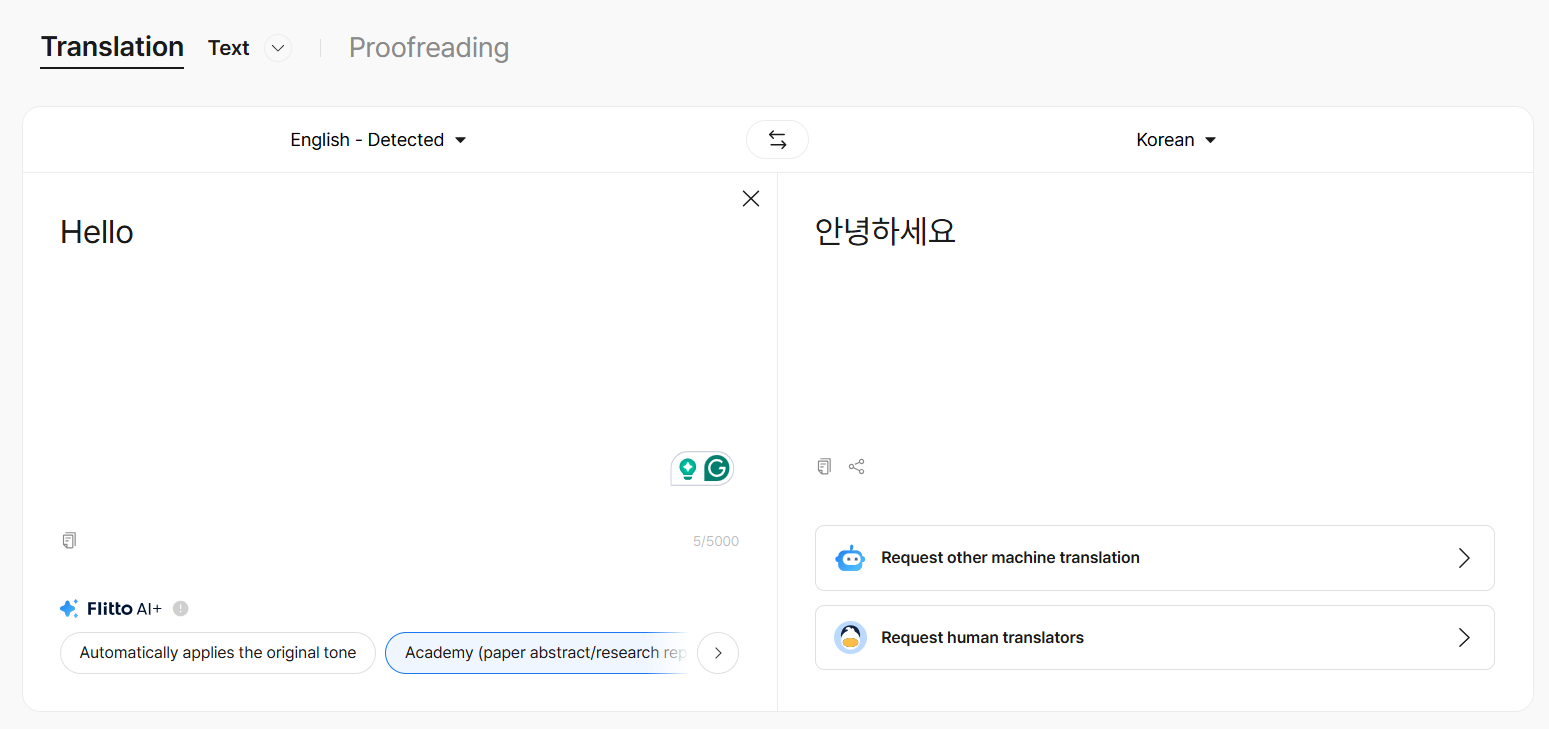Open the Korean target language dropdown
Screen dimensions: 1549x729
(1176, 140)
